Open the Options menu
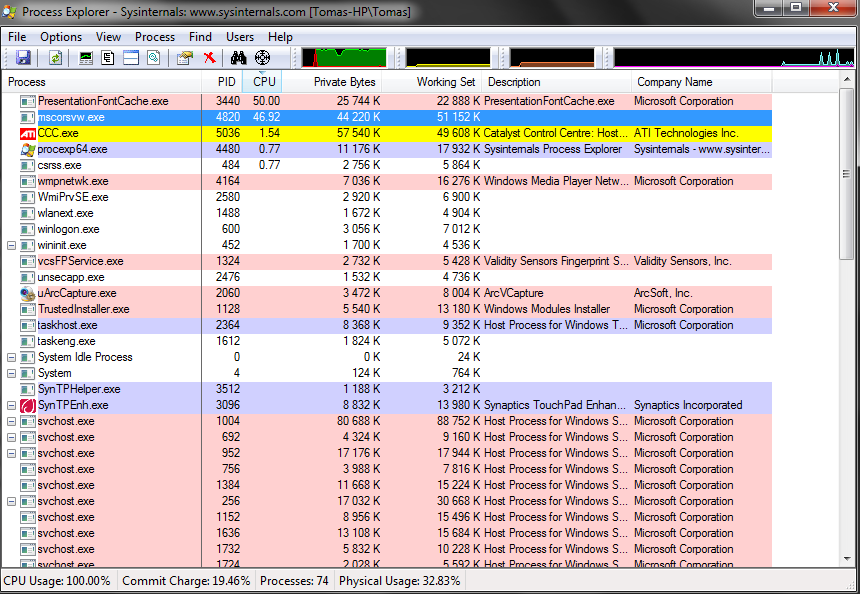Viewport: 860px width, 594px height. point(61,37)
